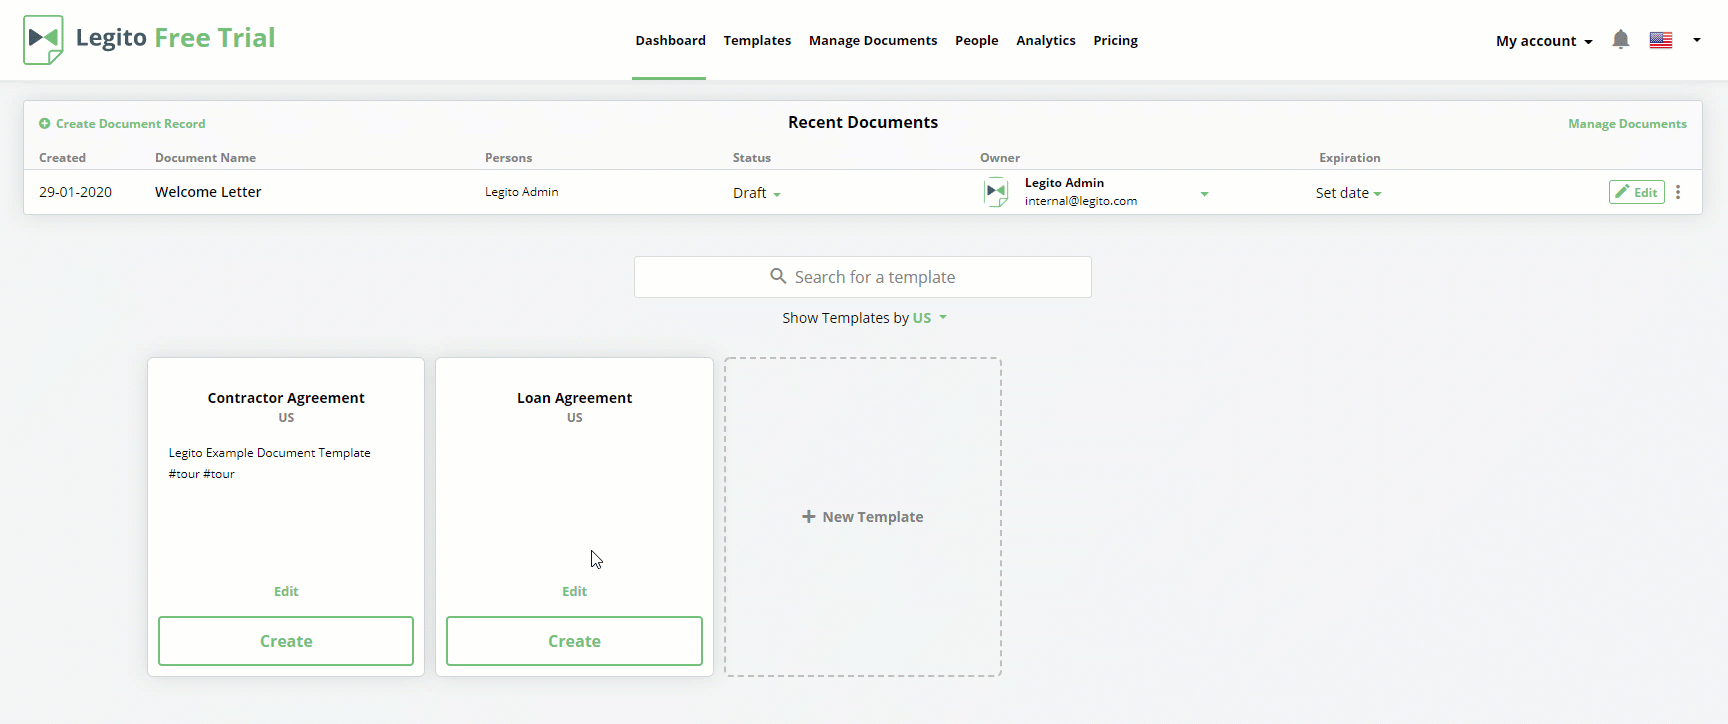Click the magnifier icon in template search
Screen dimensions: 1728x724
[778, 276]
